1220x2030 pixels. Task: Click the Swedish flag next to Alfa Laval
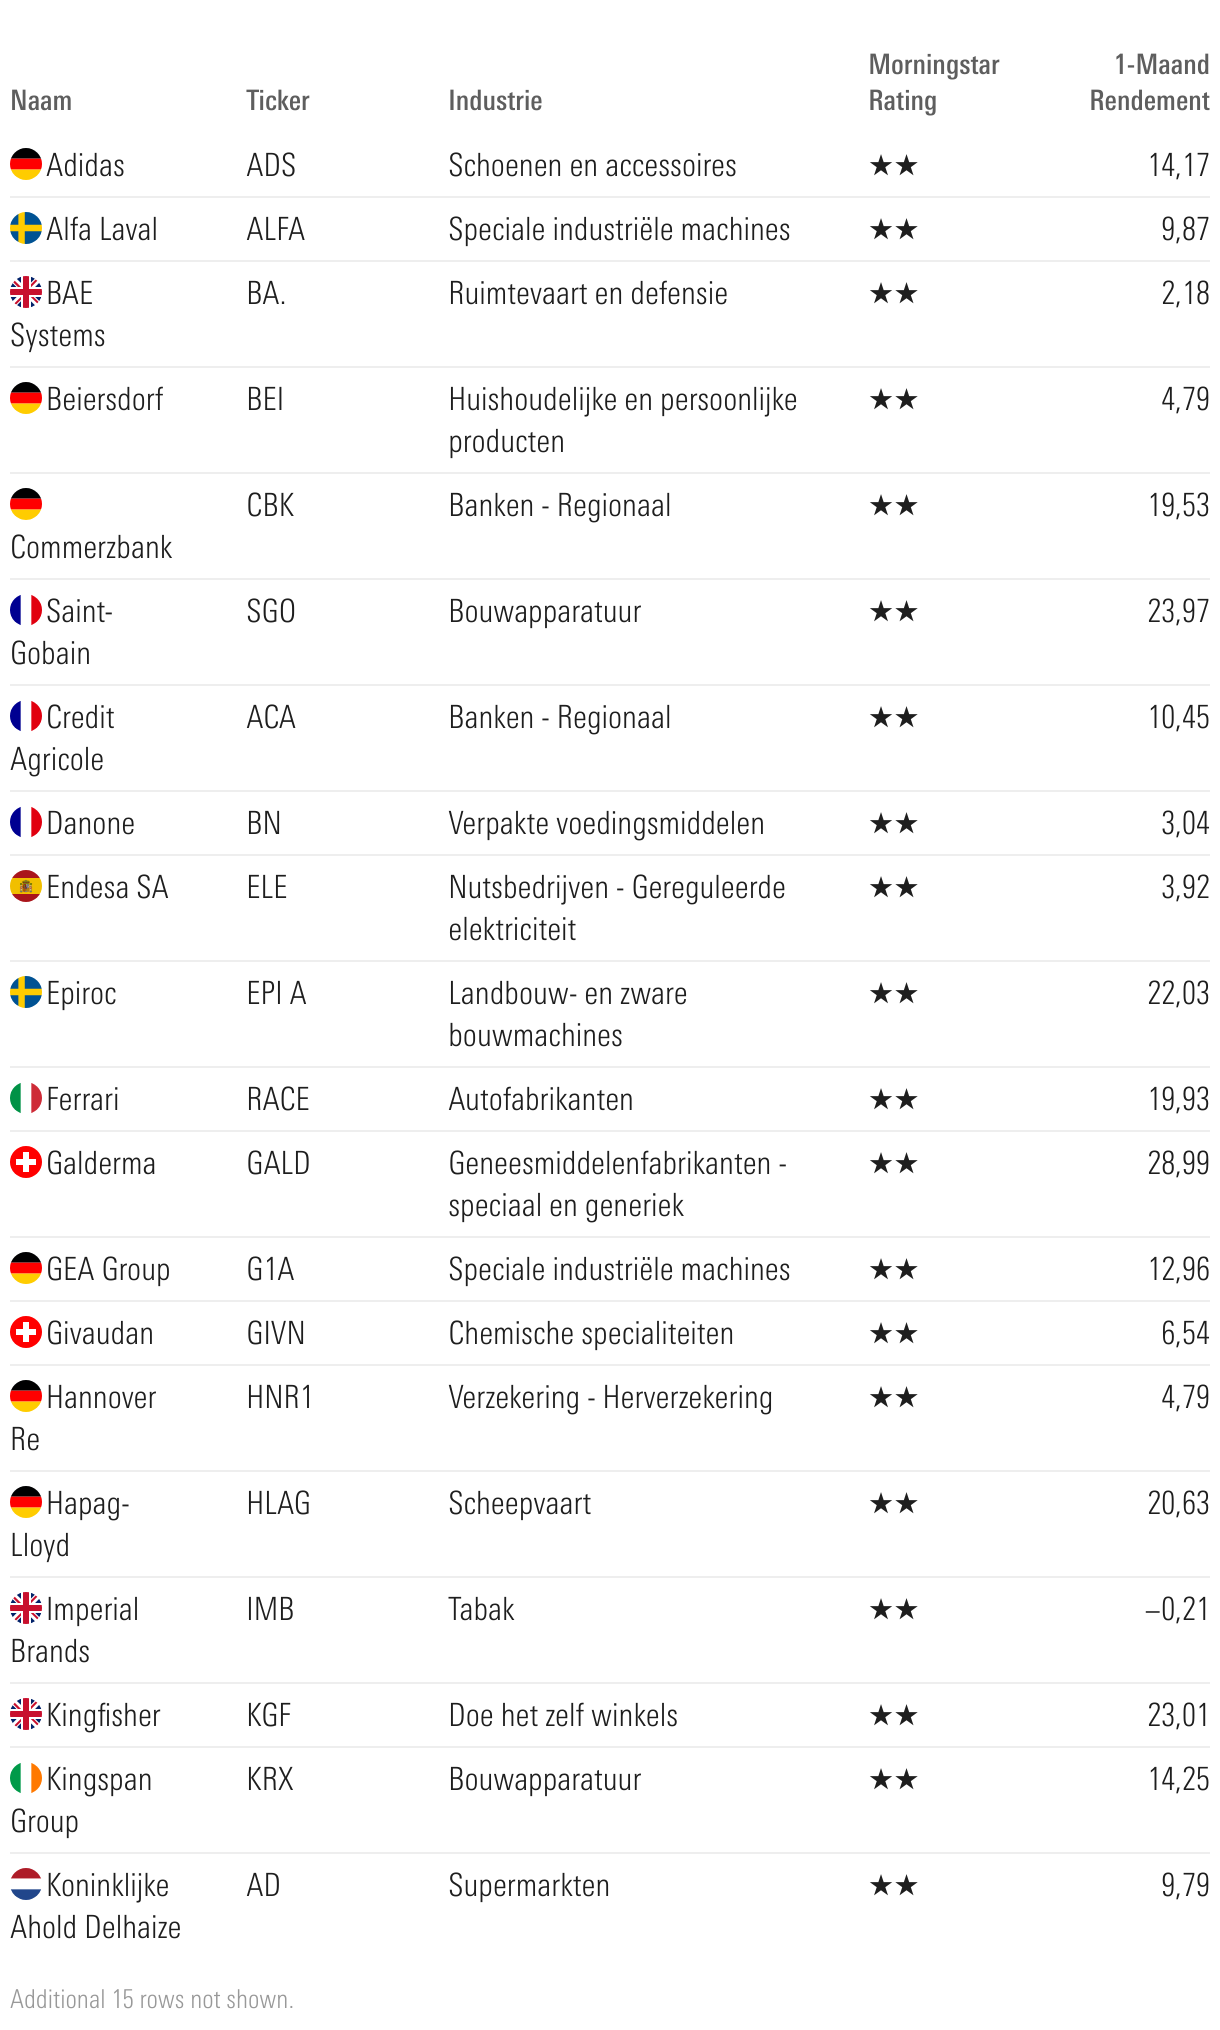[26, 229]
